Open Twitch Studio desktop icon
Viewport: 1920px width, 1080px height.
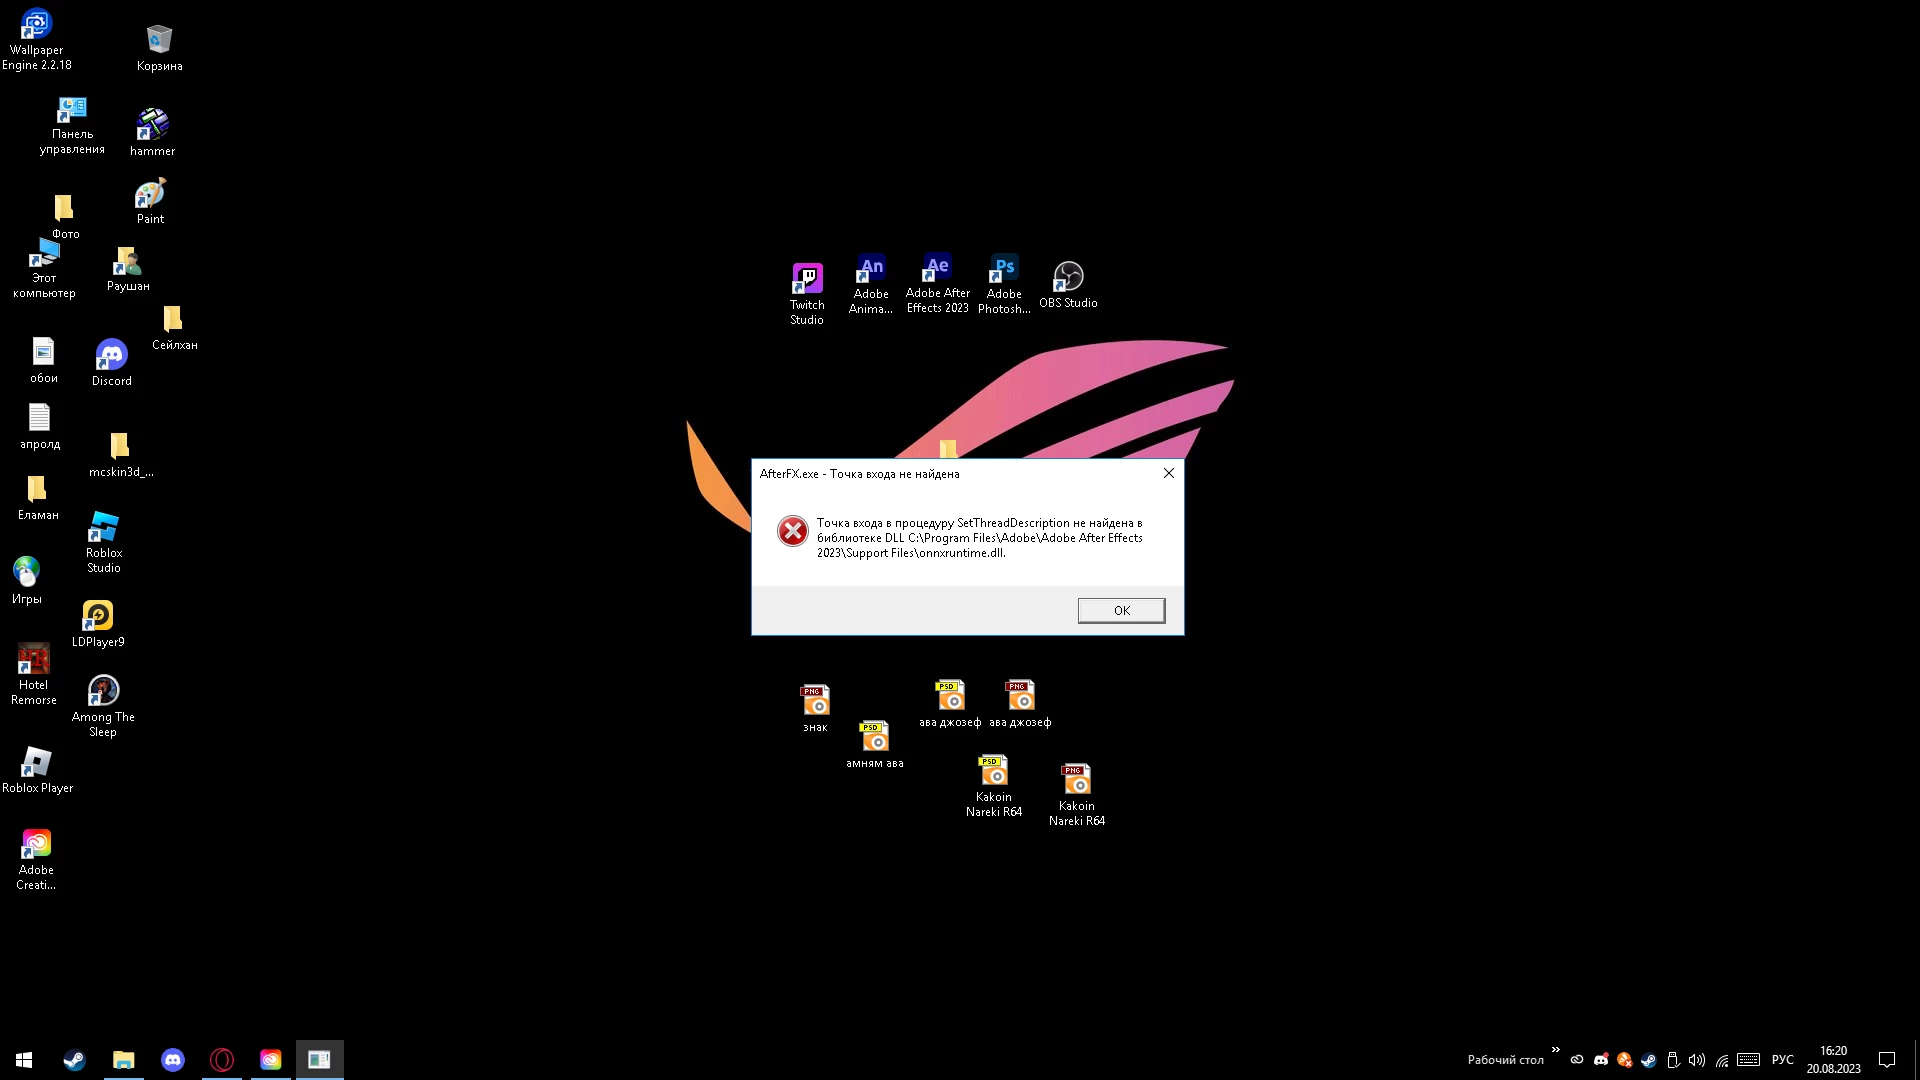pos(807,290)
